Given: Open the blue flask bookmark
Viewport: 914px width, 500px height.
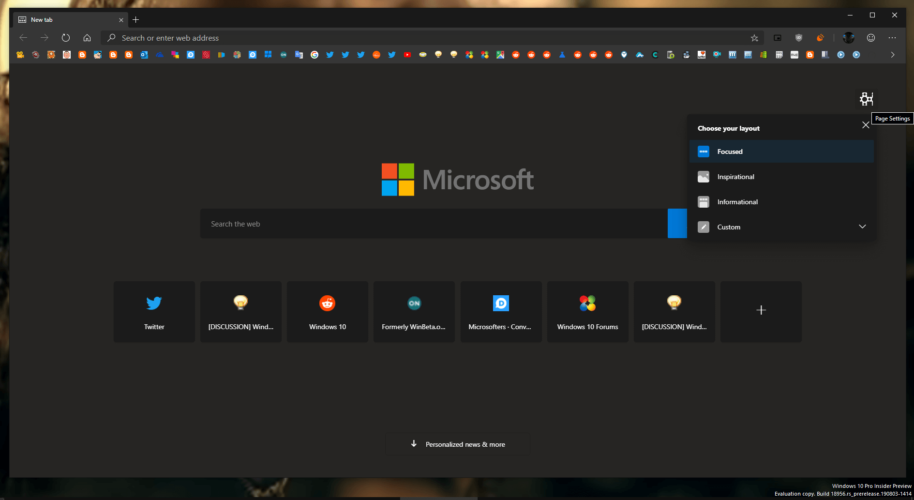Looking at the screenshot, I should pos(562,55).
